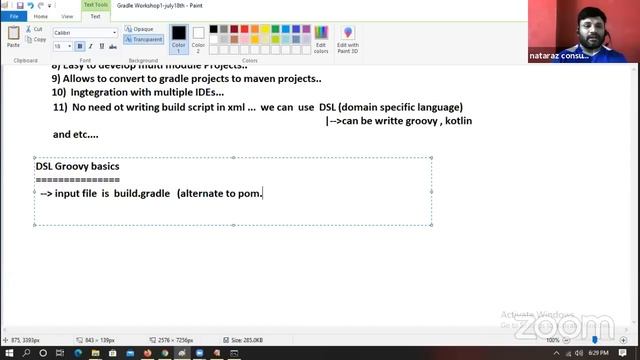Zoom out using the minus button
This screenshot has height=360, width=640.
point(566,340)
